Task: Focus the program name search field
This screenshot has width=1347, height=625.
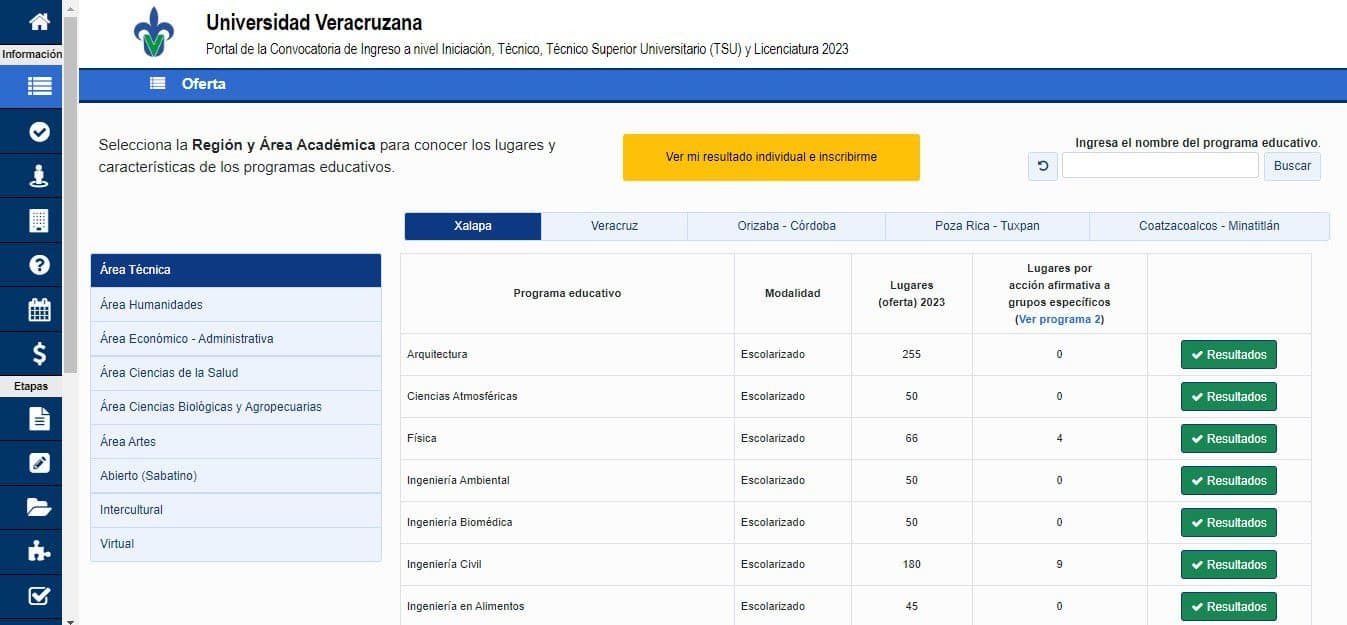Action: [x=1160, y=166]
